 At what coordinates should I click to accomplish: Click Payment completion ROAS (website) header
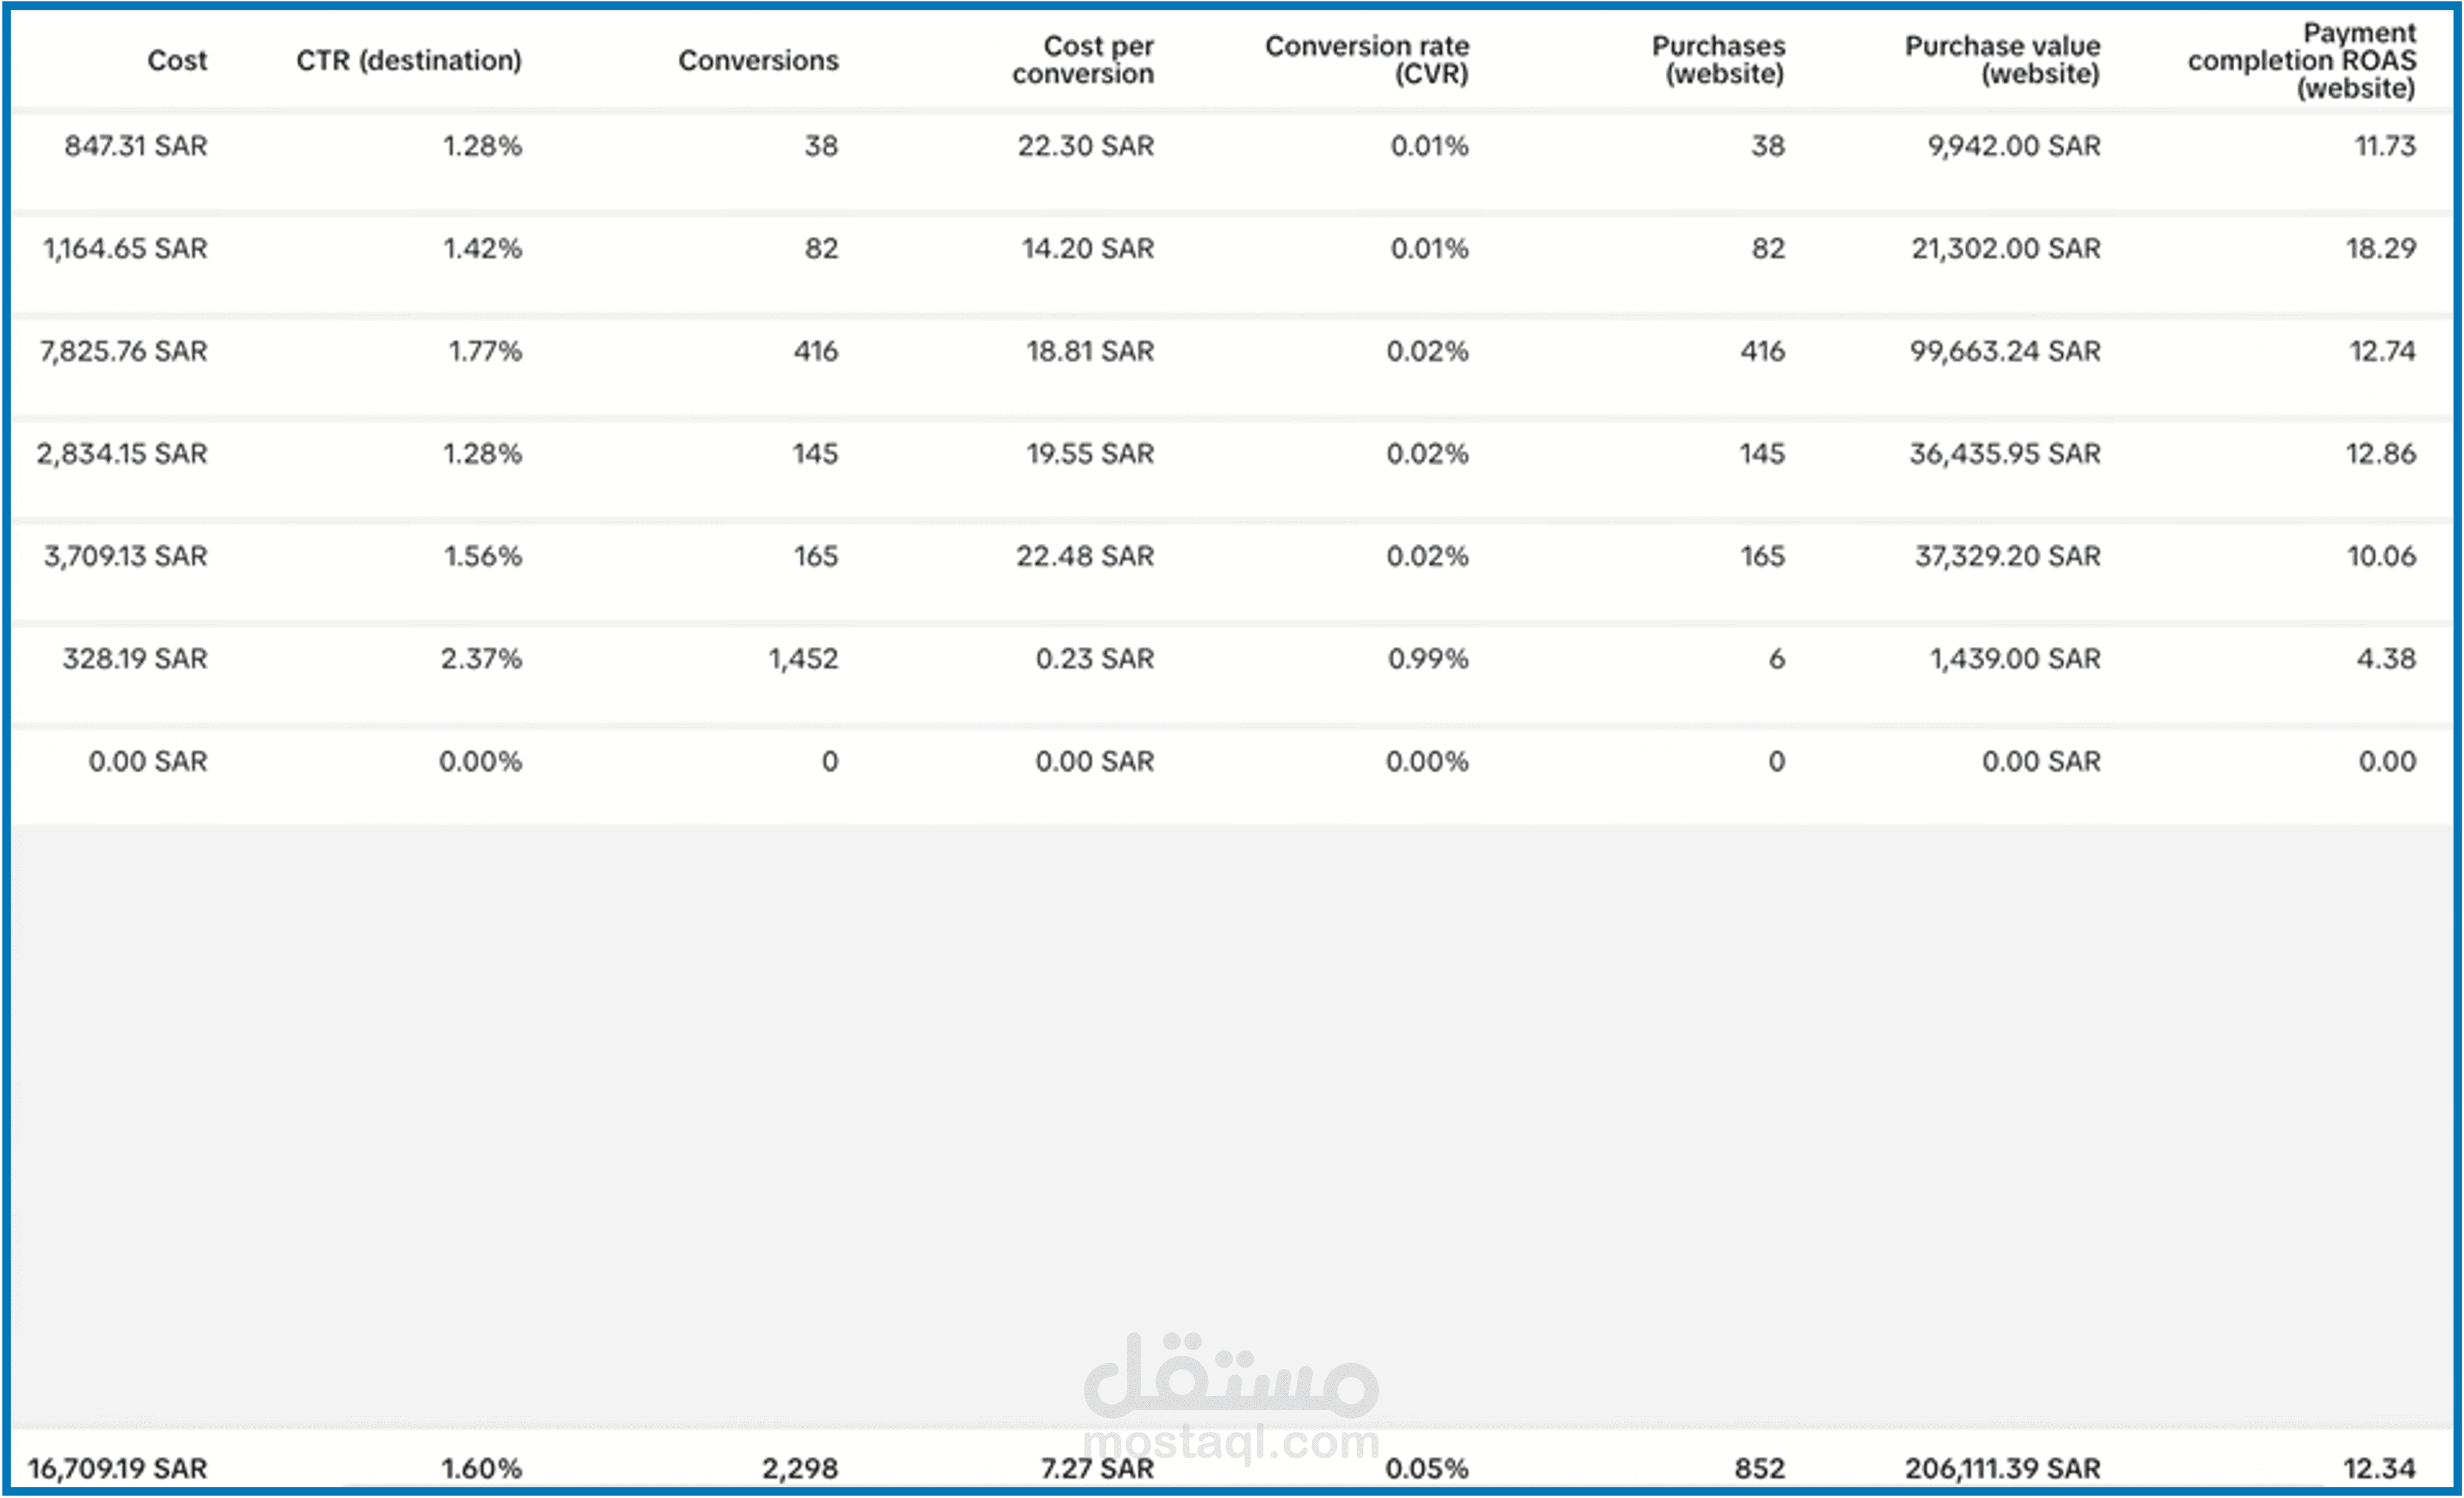pos(2302,60)
